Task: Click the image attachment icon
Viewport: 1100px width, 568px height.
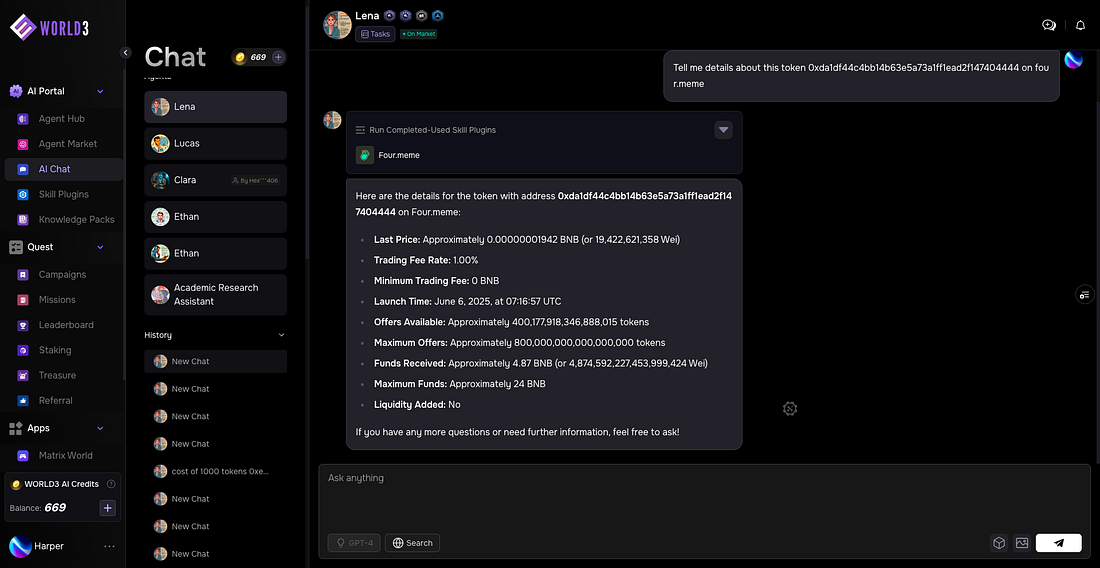Action: pyautogui.click(x=1021, y=543)
